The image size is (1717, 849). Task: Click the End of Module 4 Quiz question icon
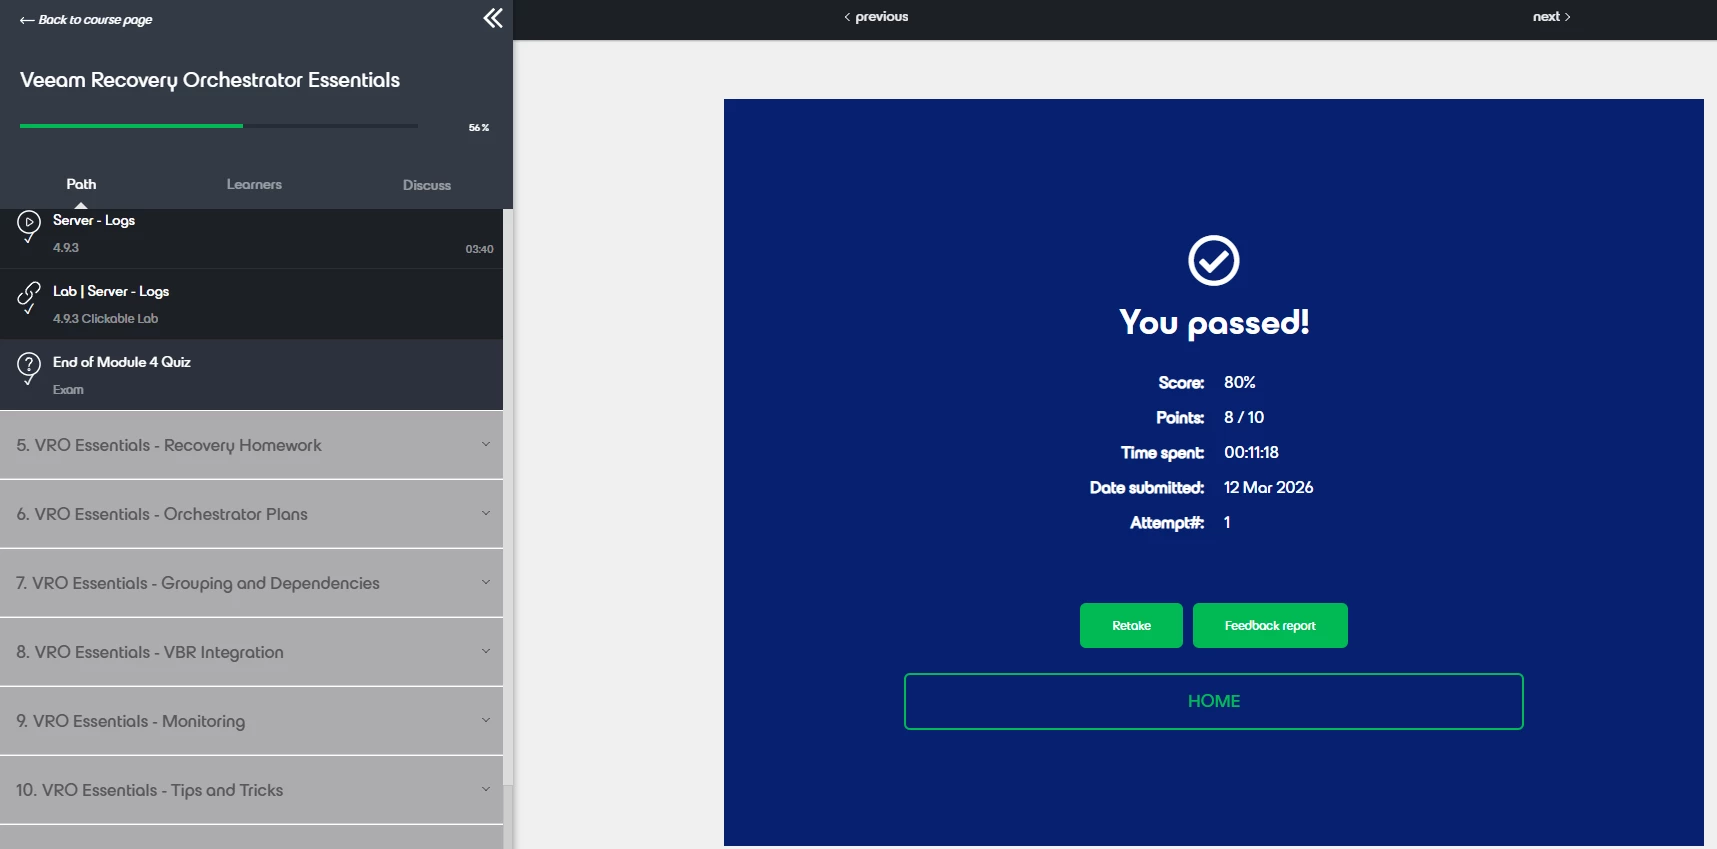(x=29, y=364)
